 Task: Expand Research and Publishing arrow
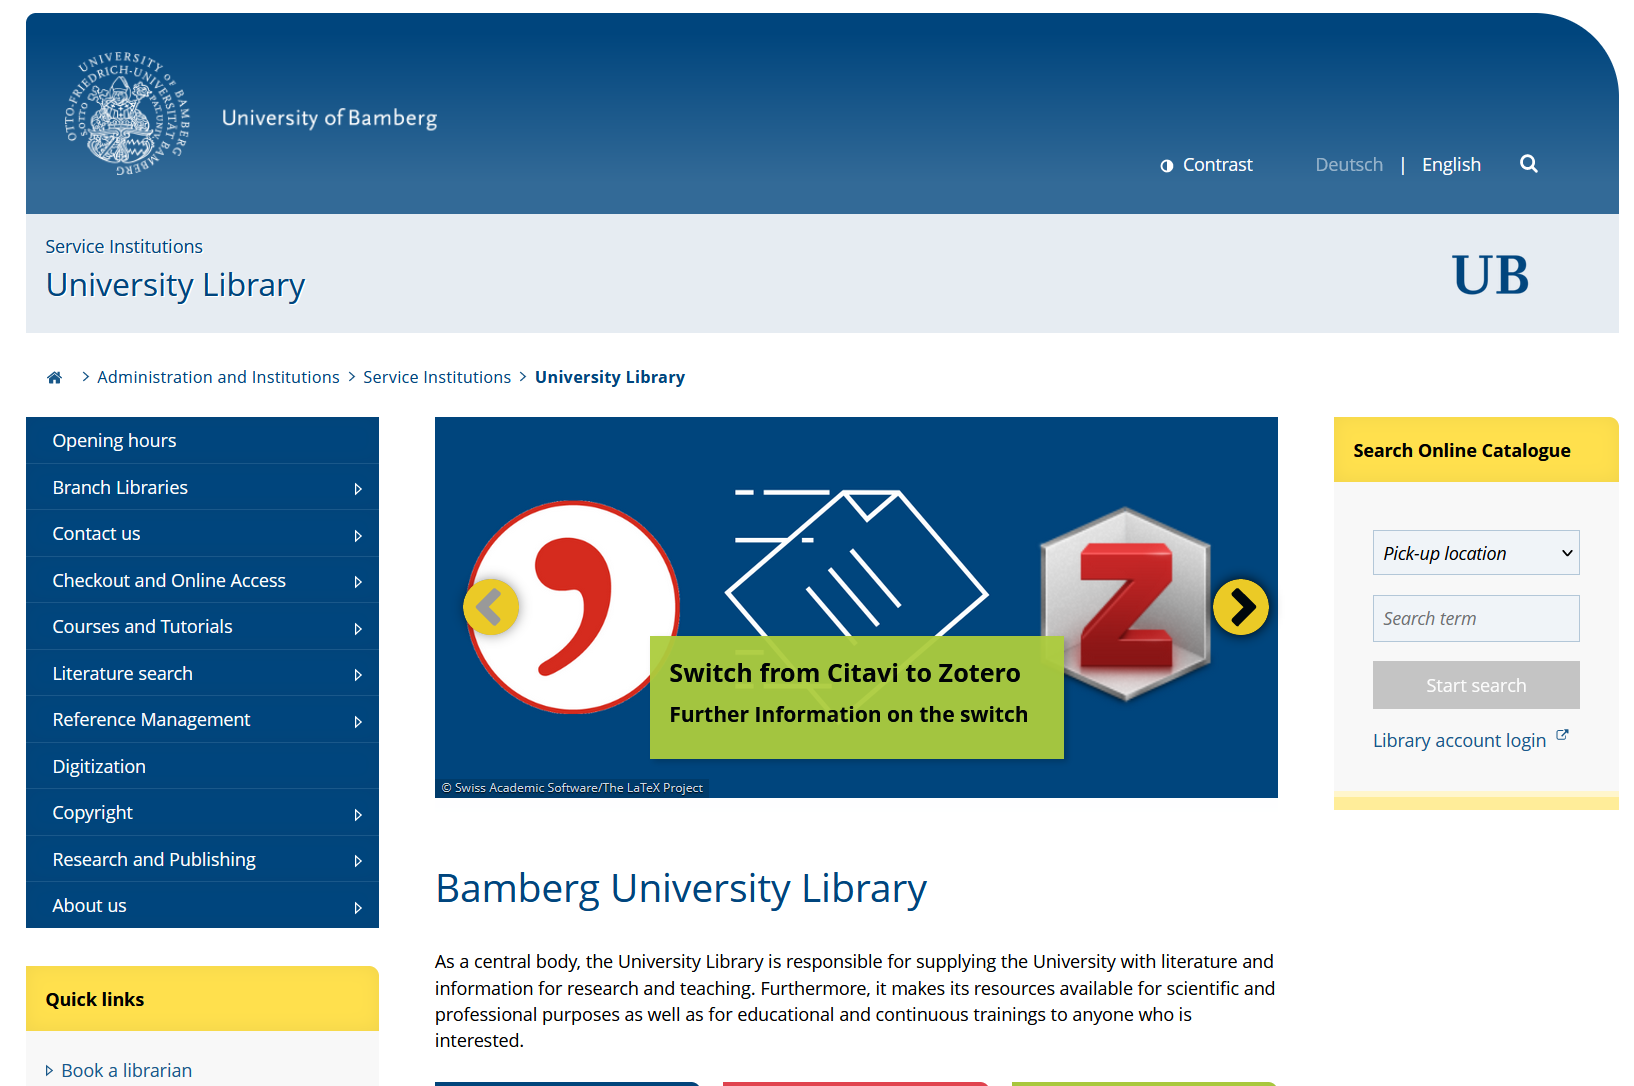[x=358, y=861]
